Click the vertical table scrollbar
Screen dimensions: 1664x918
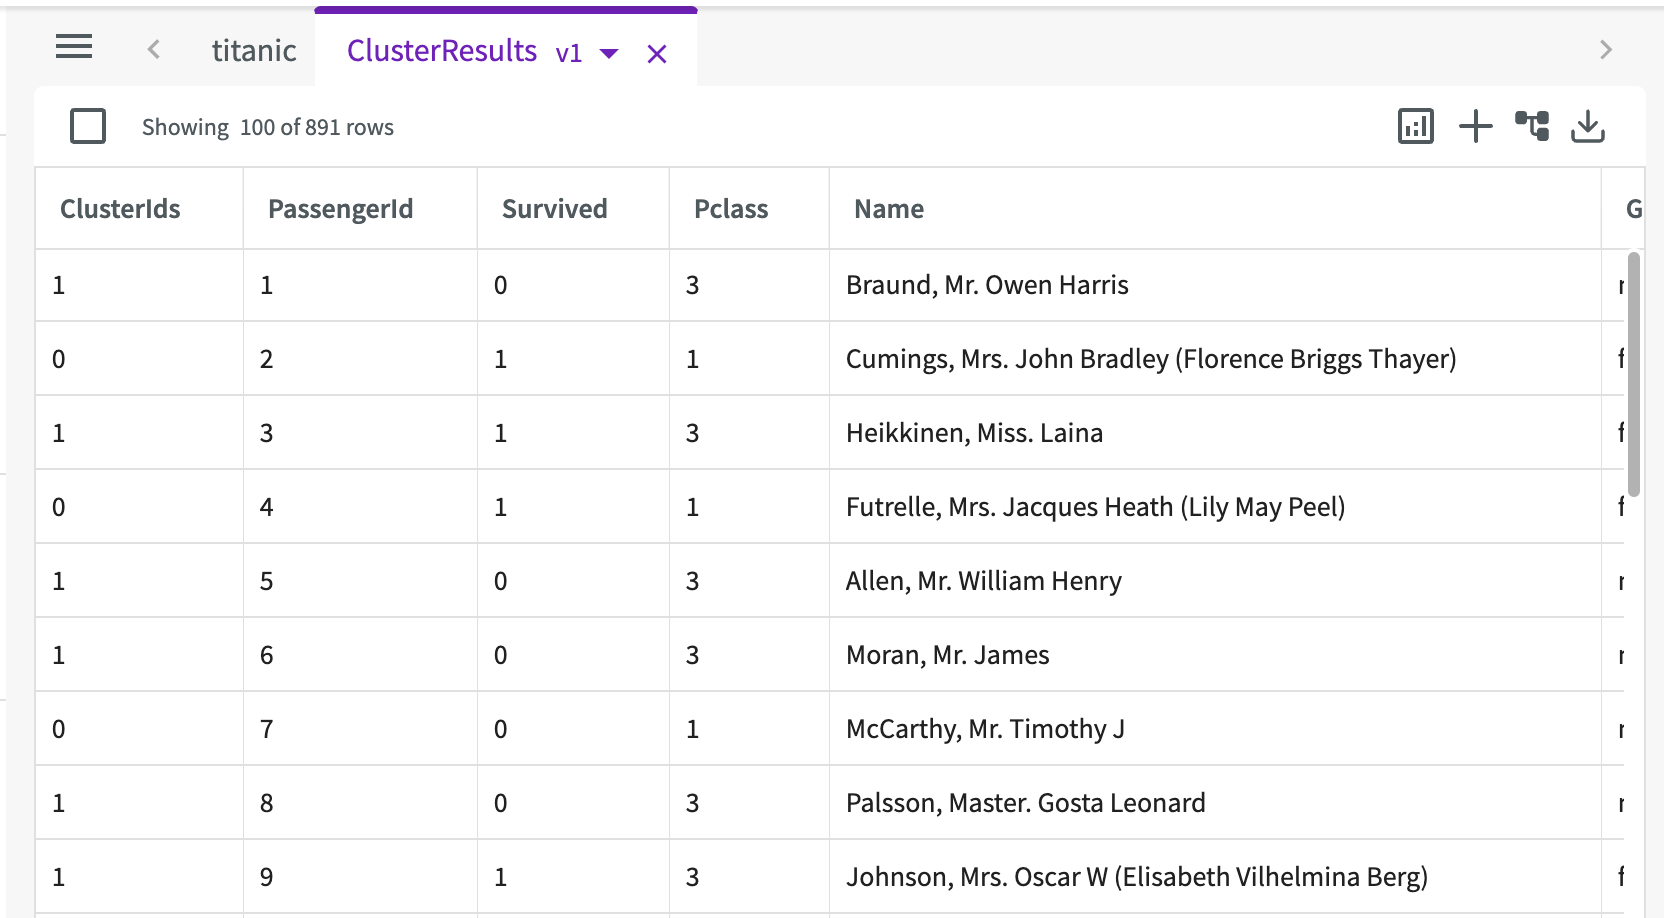pyautogui.click(x=1634, y=374)
